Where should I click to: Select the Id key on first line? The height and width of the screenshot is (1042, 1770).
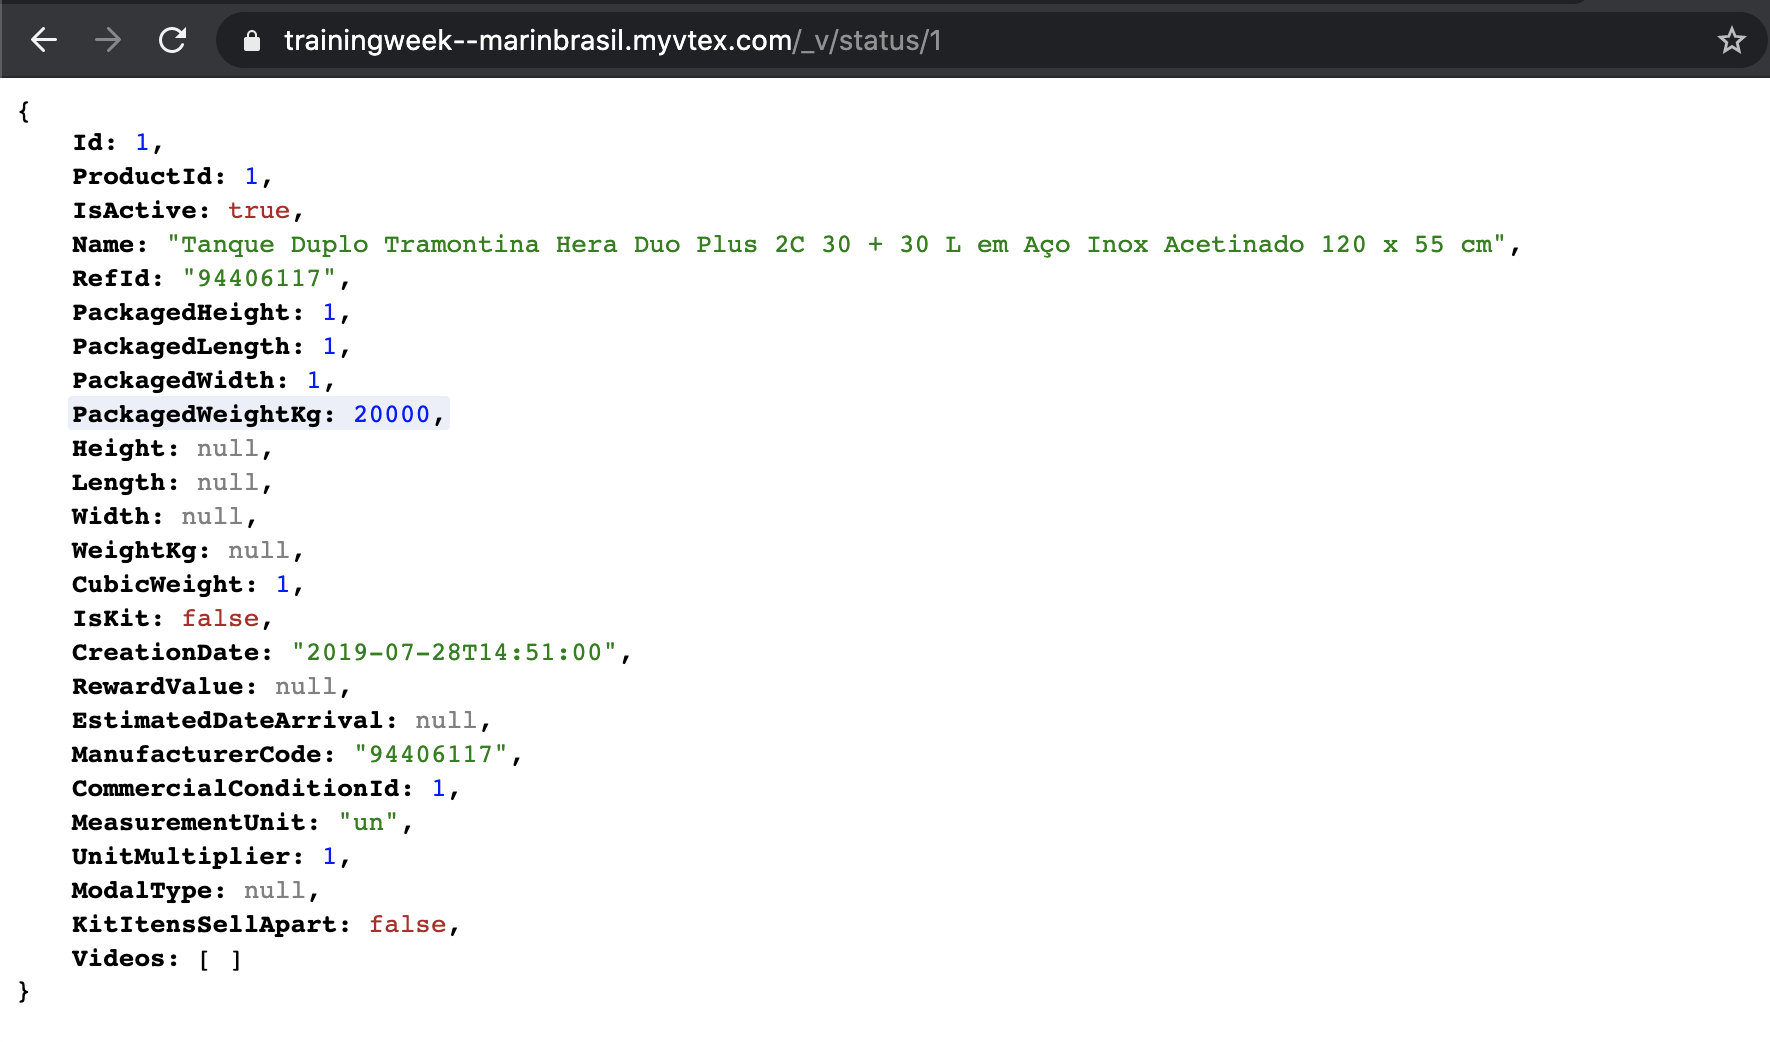click(94, 143)
